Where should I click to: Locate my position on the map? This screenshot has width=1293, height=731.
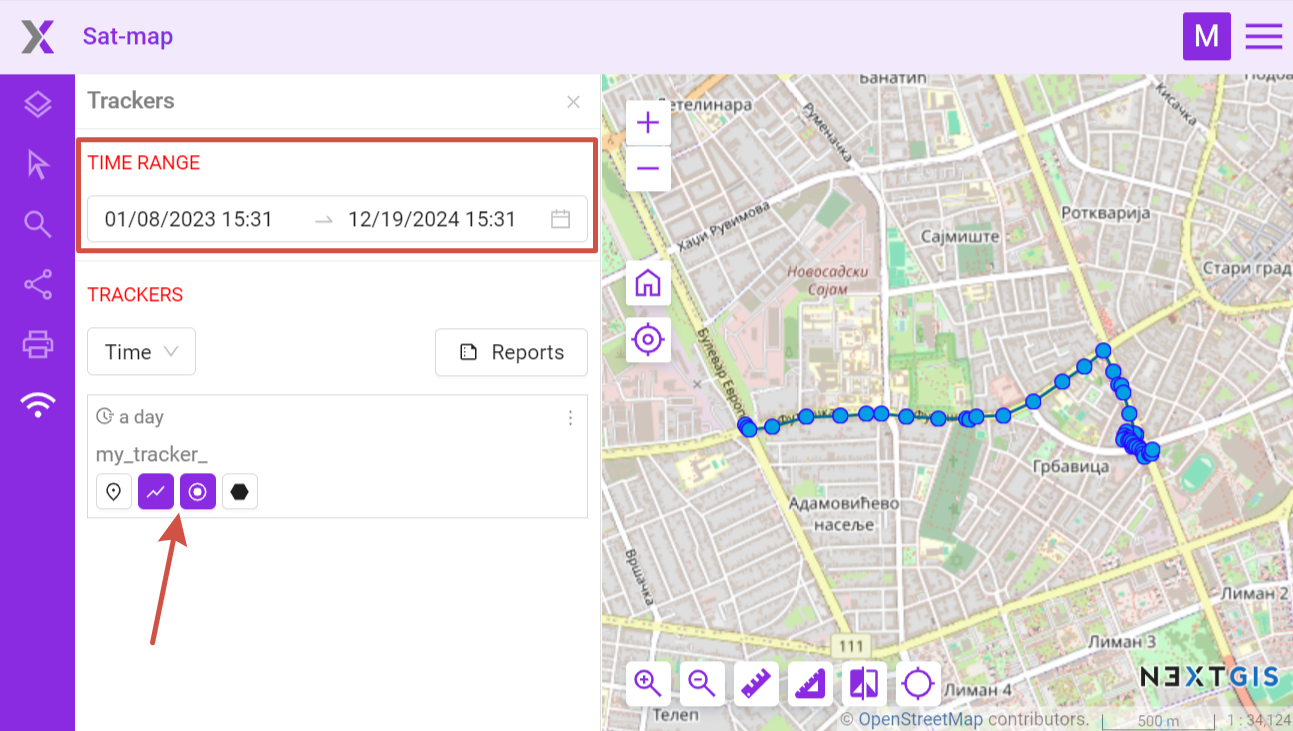click(648, 340)
